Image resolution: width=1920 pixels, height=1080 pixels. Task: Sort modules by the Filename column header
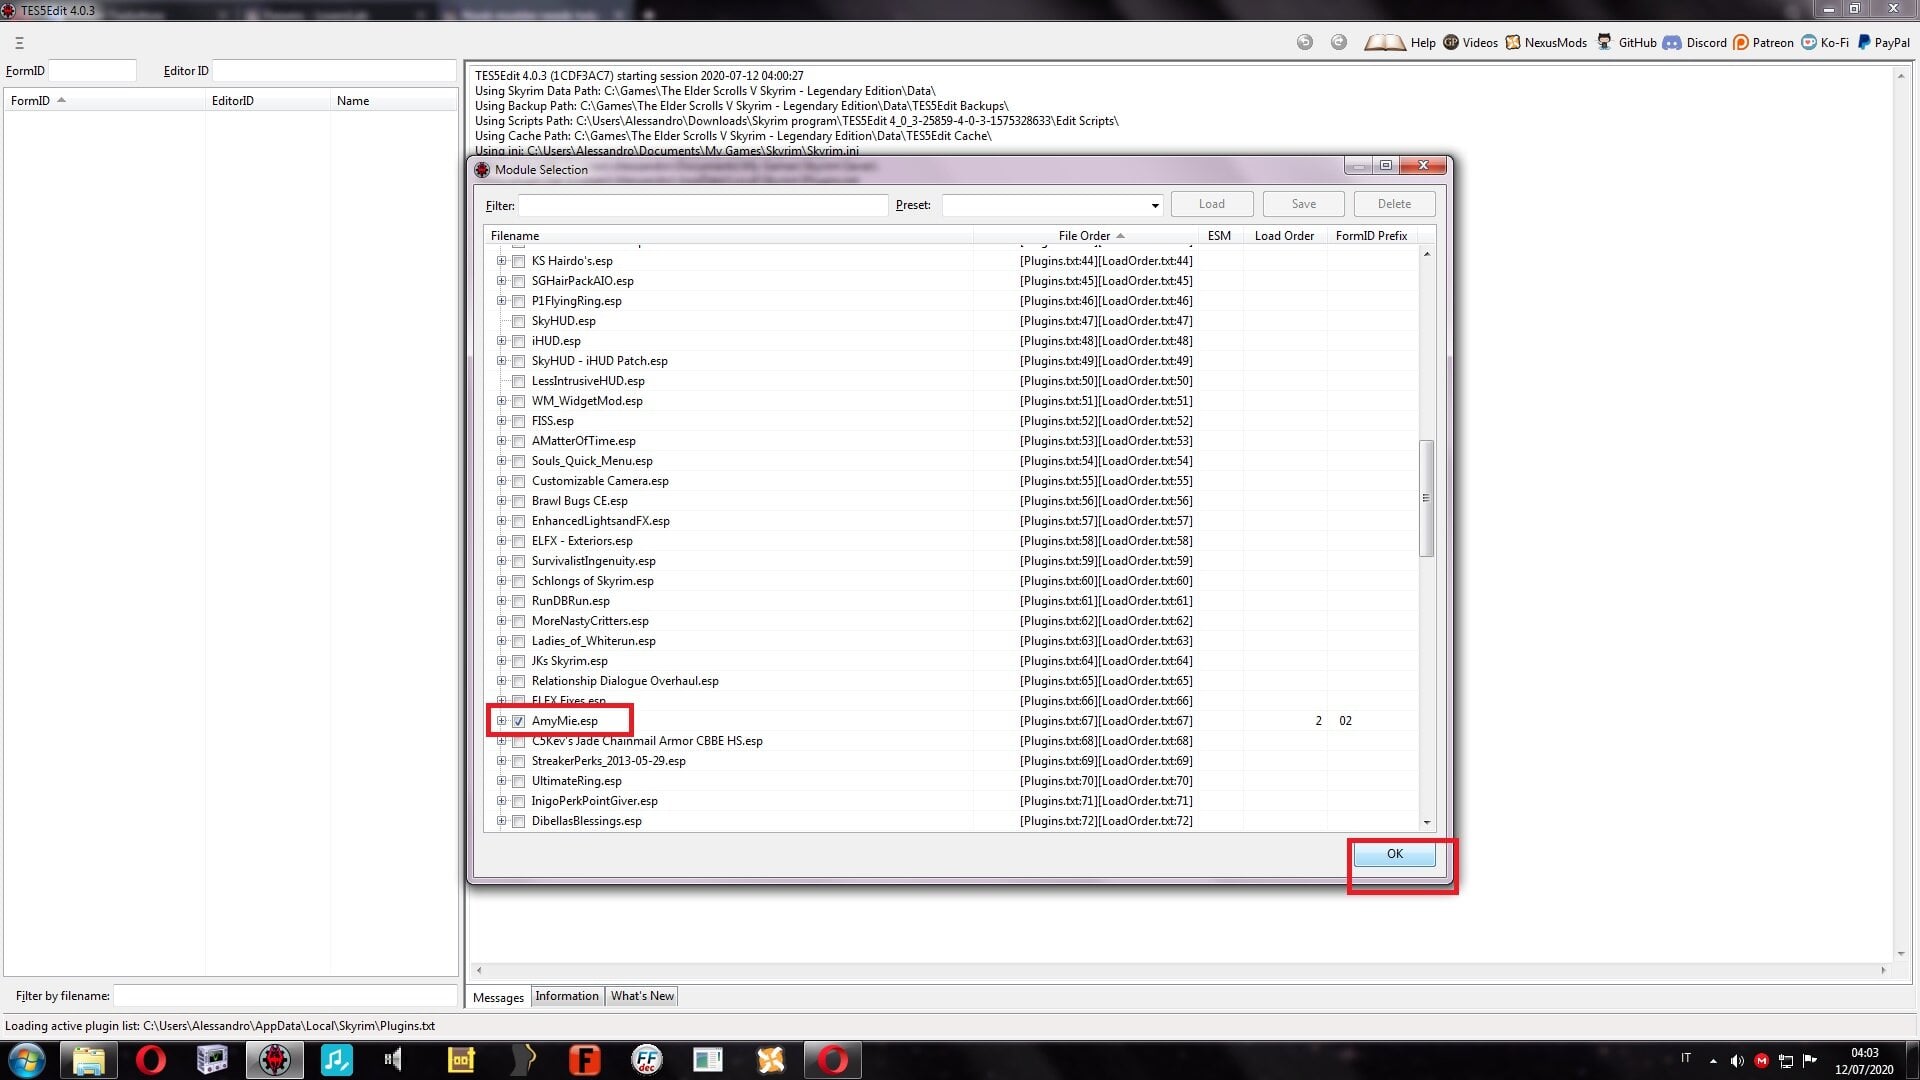pyautogui.click(x=728, y=236)
